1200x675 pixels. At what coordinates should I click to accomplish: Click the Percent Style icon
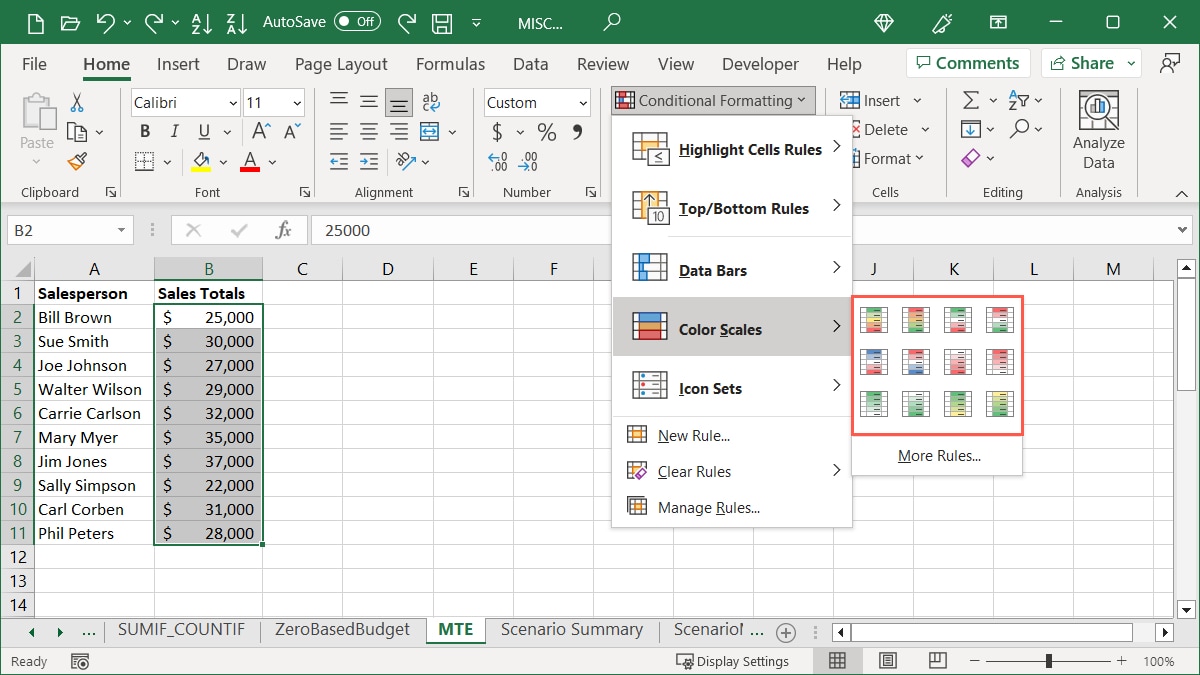point(546,132)
